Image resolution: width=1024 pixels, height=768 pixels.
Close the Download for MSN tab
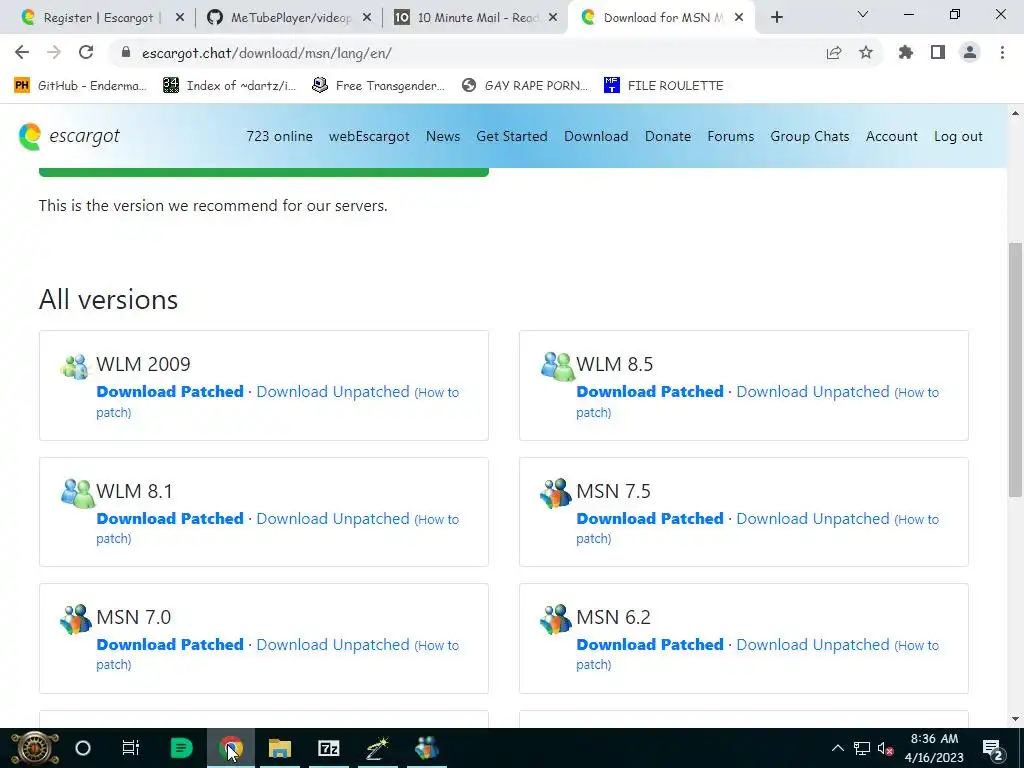(739, 18)
